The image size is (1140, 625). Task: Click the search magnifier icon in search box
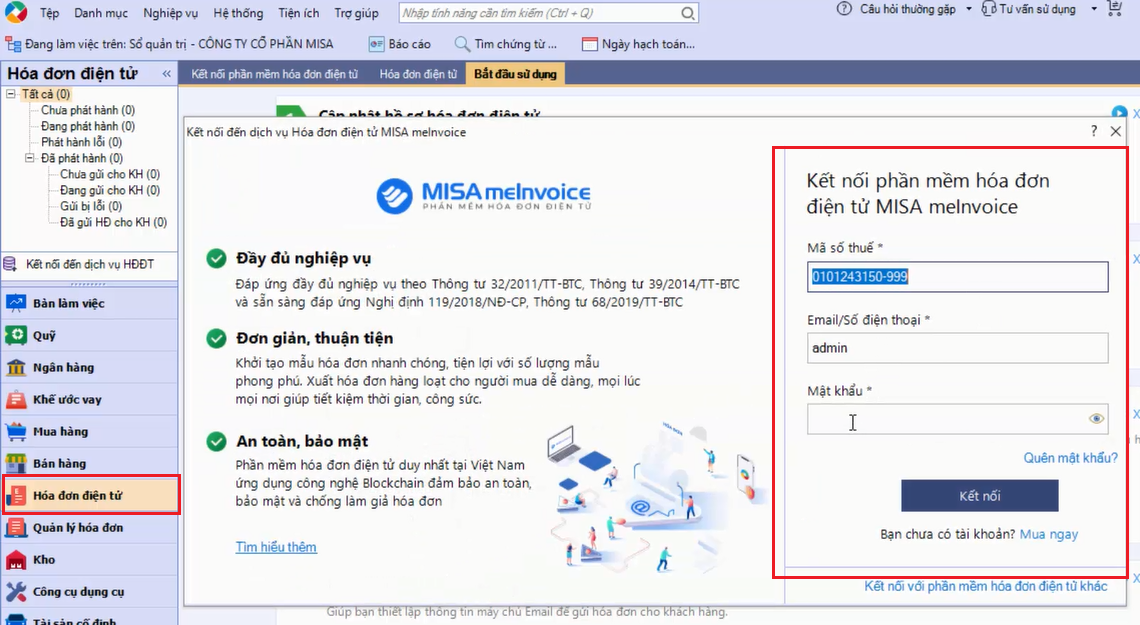(x=687, y=13)
